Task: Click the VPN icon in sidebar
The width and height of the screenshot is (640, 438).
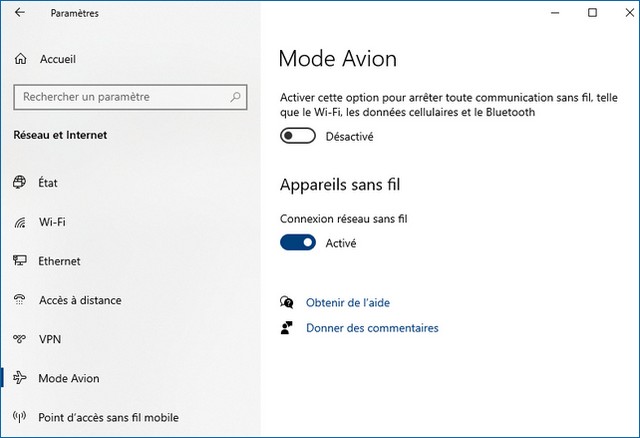Action: click(x=19, y=339)
